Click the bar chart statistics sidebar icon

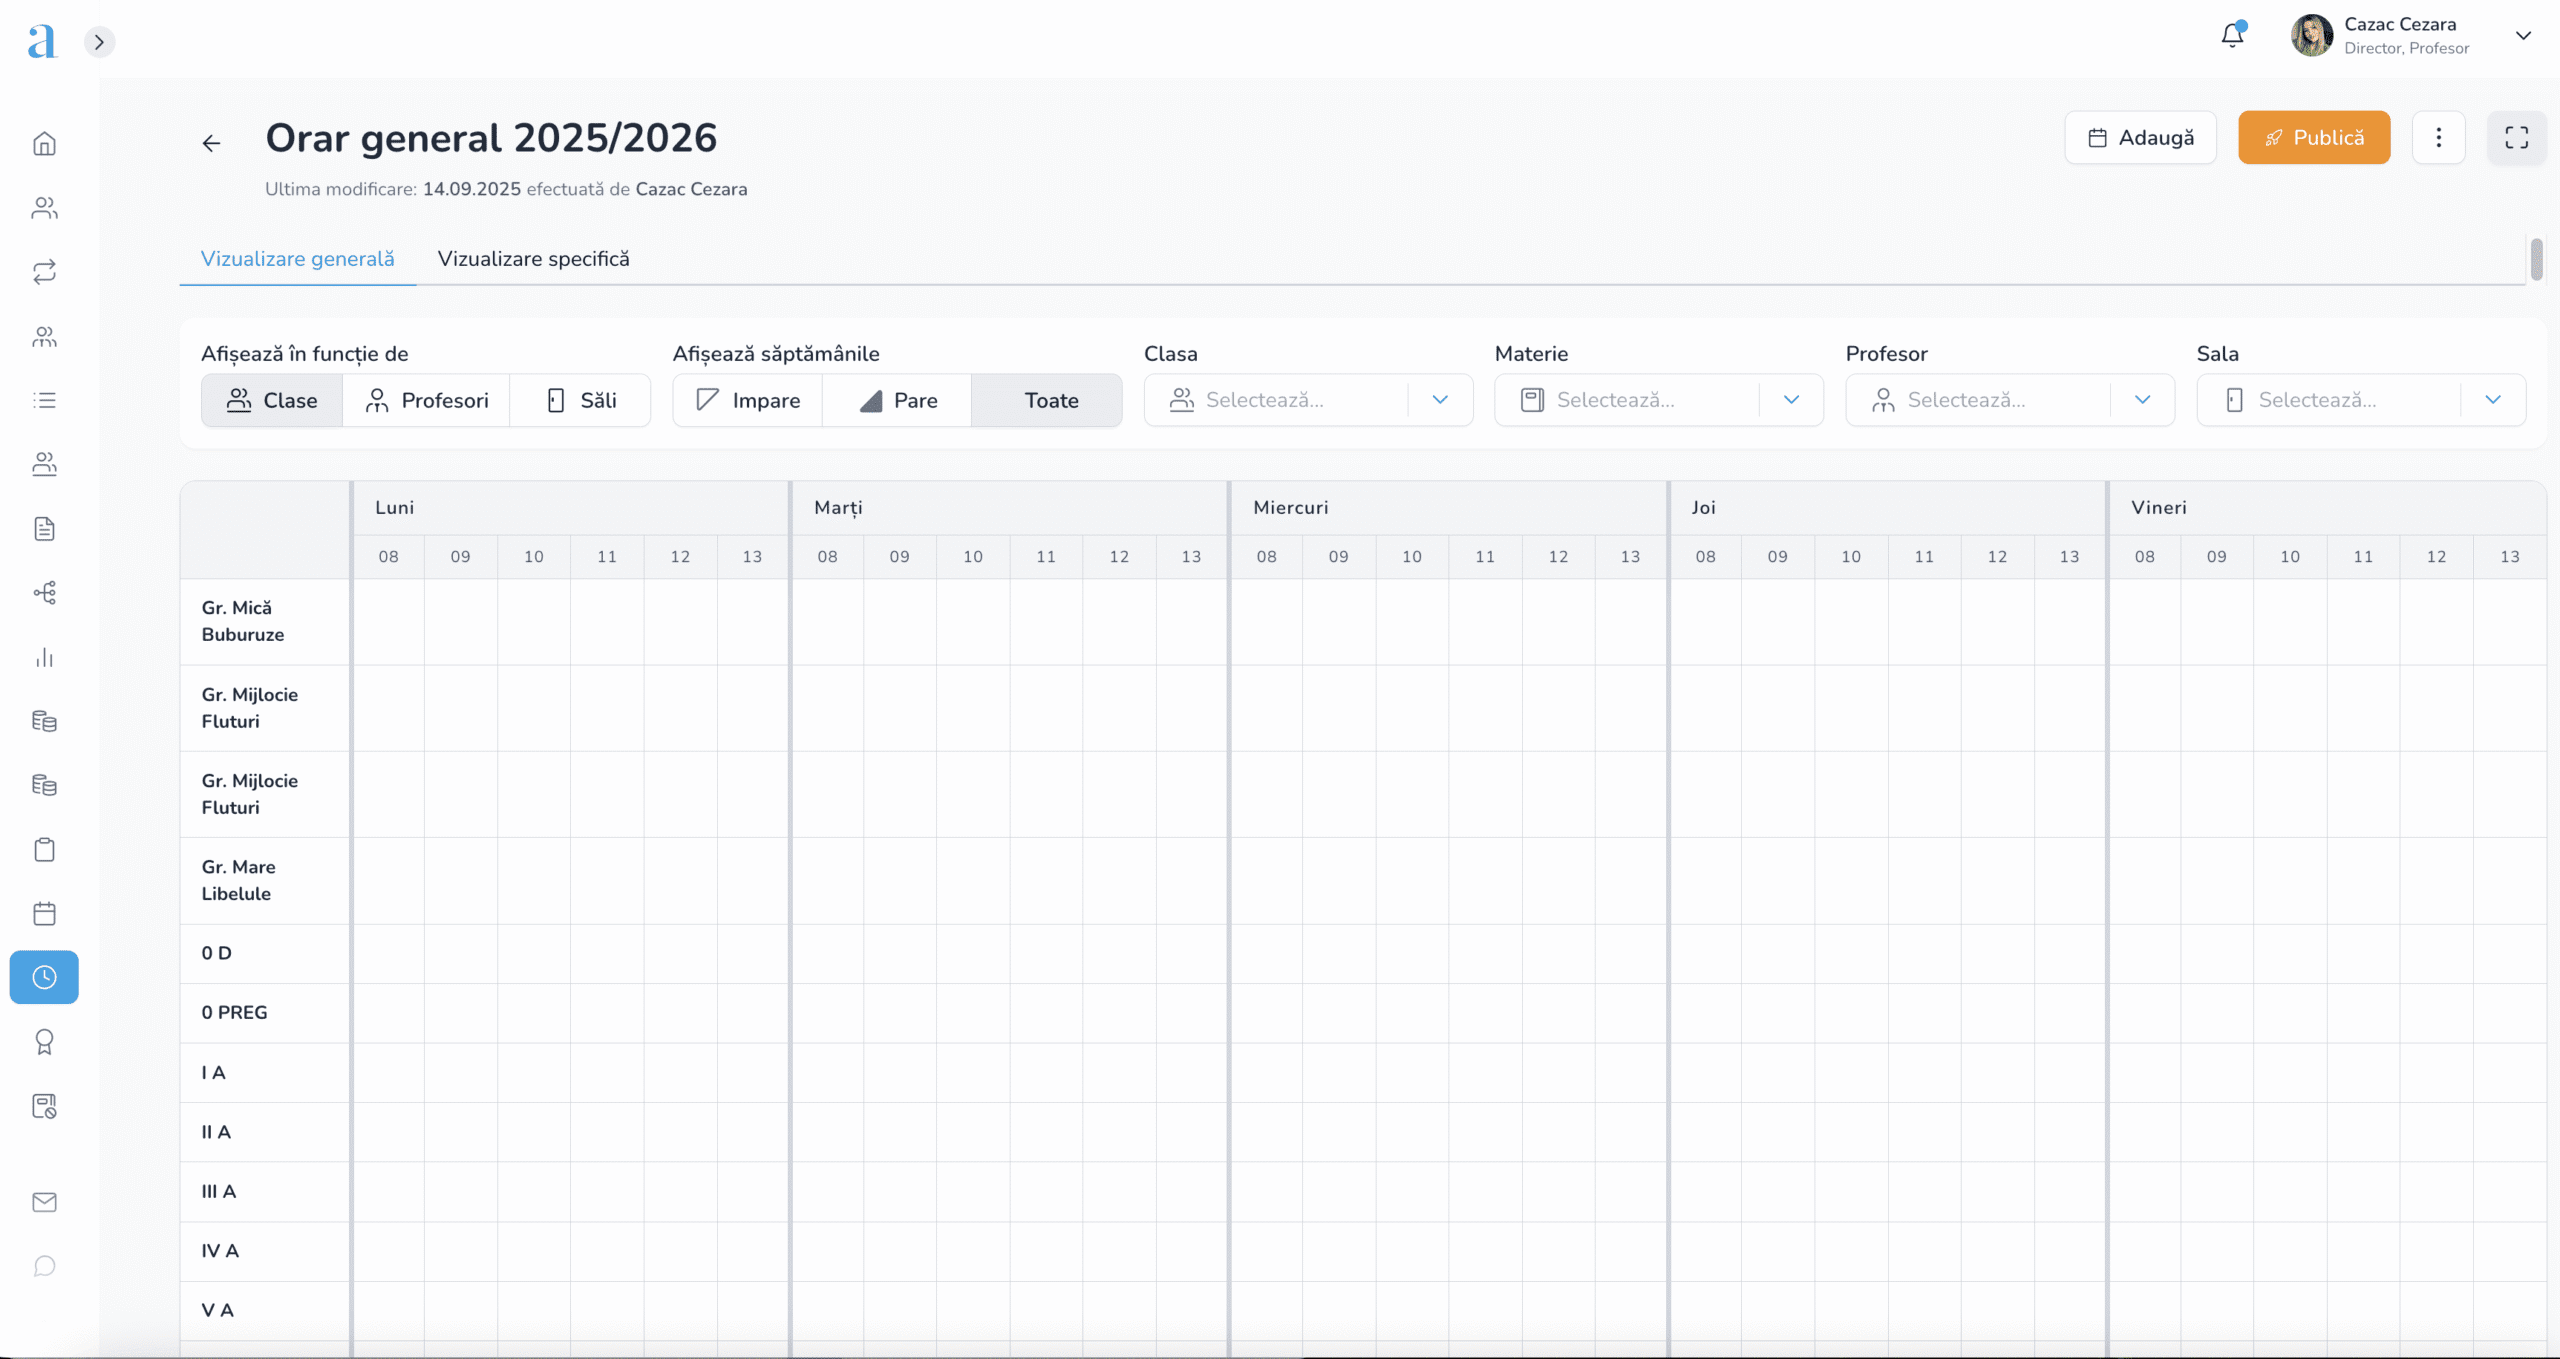click(x=44, y=657)
